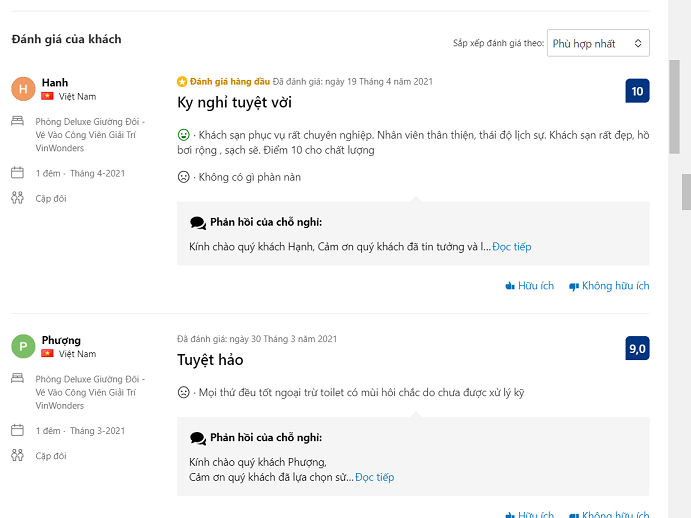Screen dimensions: 691x518
Task: Expand Hanh's property reply with 'Đọc tiếp'
Action: coord(512,247)
